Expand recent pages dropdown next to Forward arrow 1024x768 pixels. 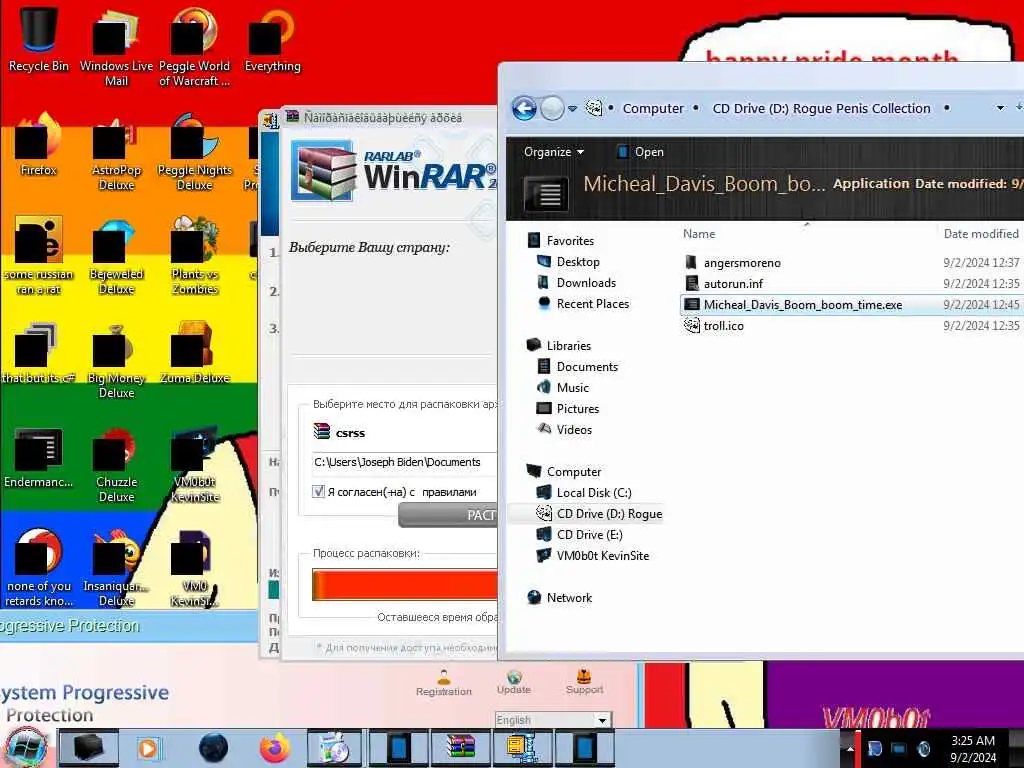[x=572, y=109]
